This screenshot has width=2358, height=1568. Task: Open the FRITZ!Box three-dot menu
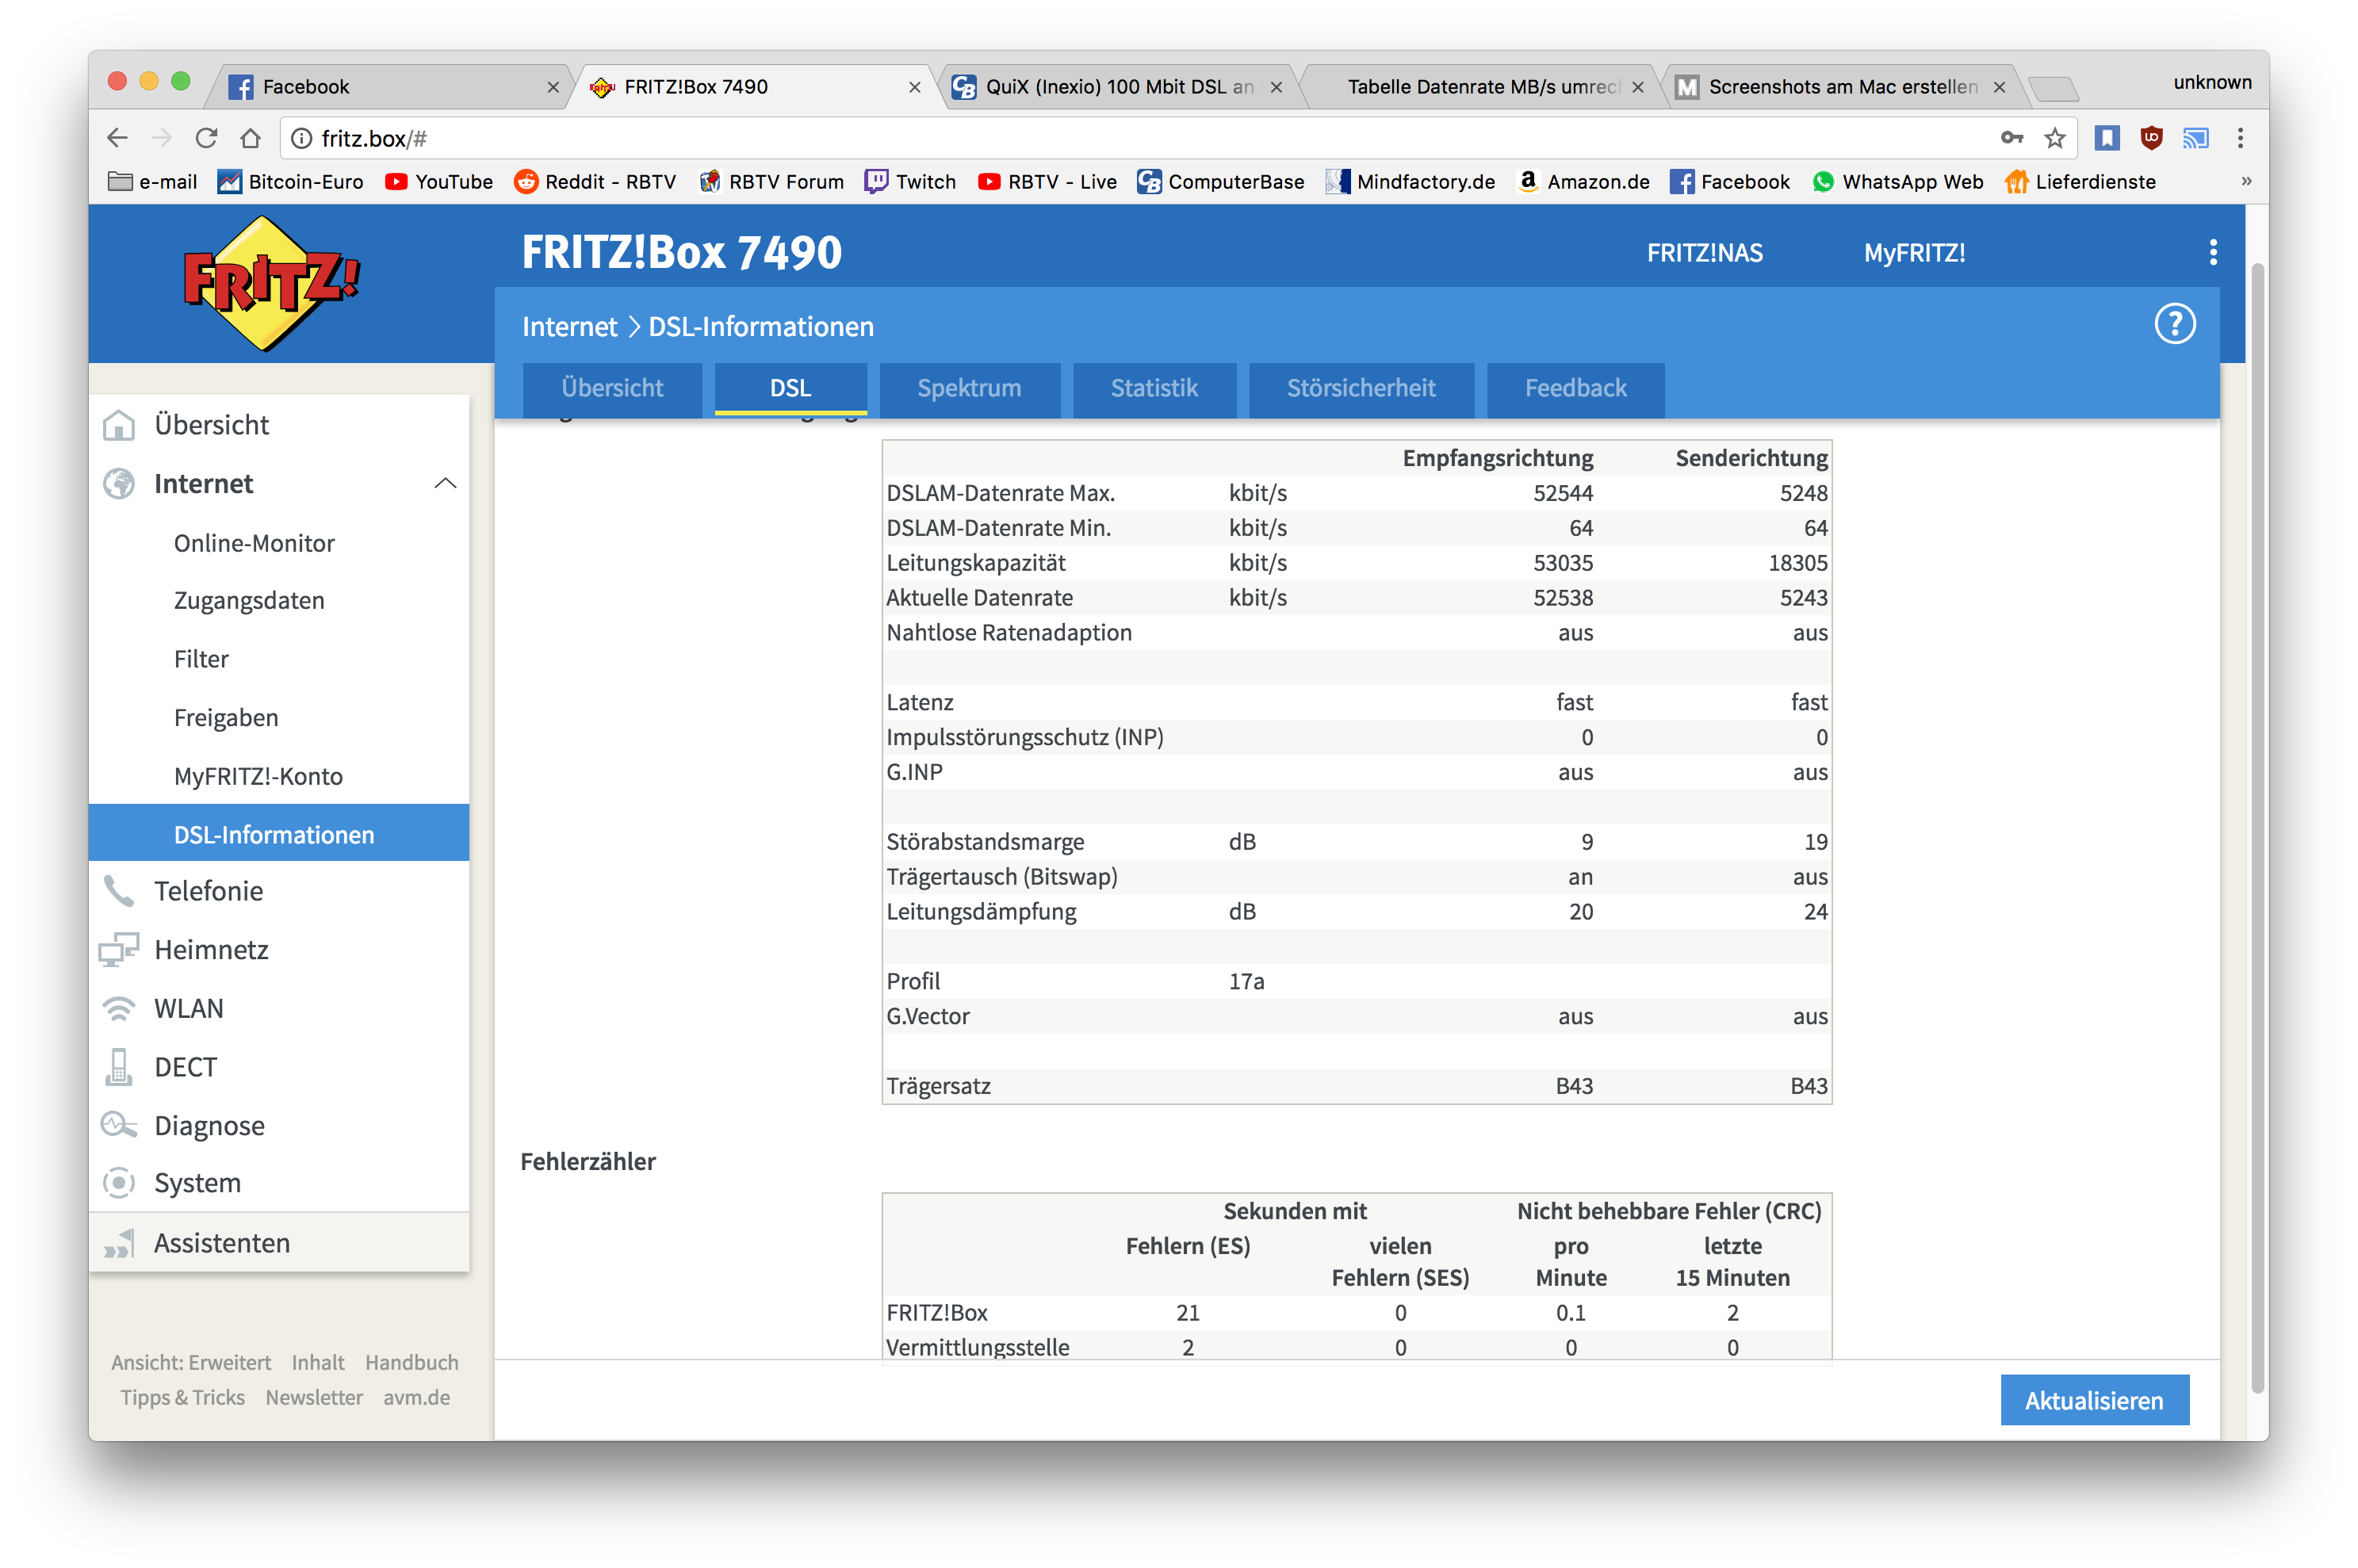[x=2212, y=252]
